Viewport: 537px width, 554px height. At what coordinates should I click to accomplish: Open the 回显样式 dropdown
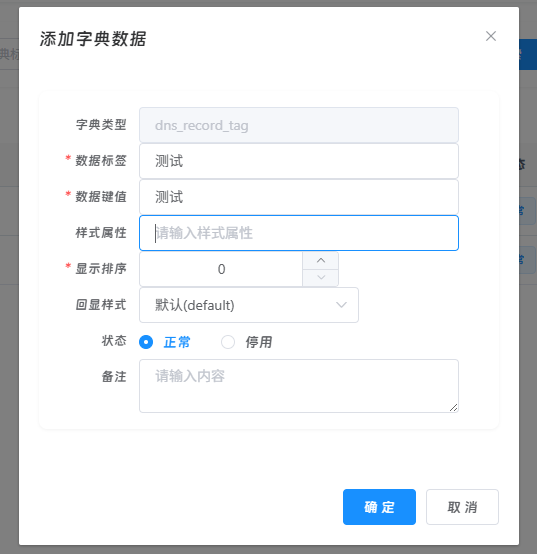coord(249,305)
